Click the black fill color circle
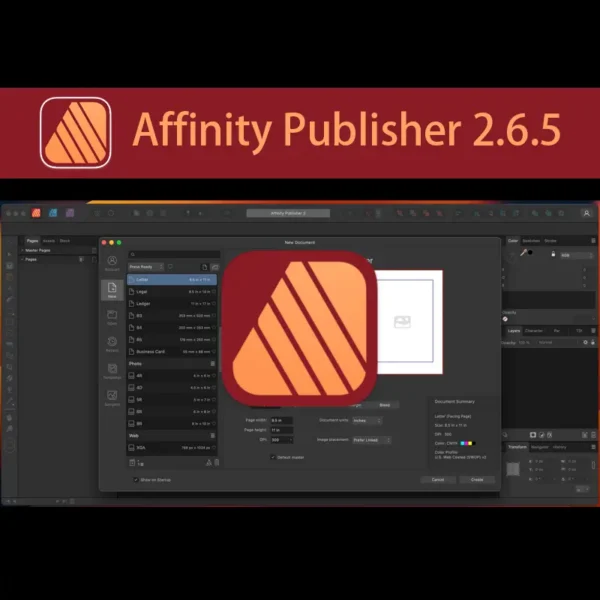This screenshot has width=600, height=600. click(x=530, y=253)
